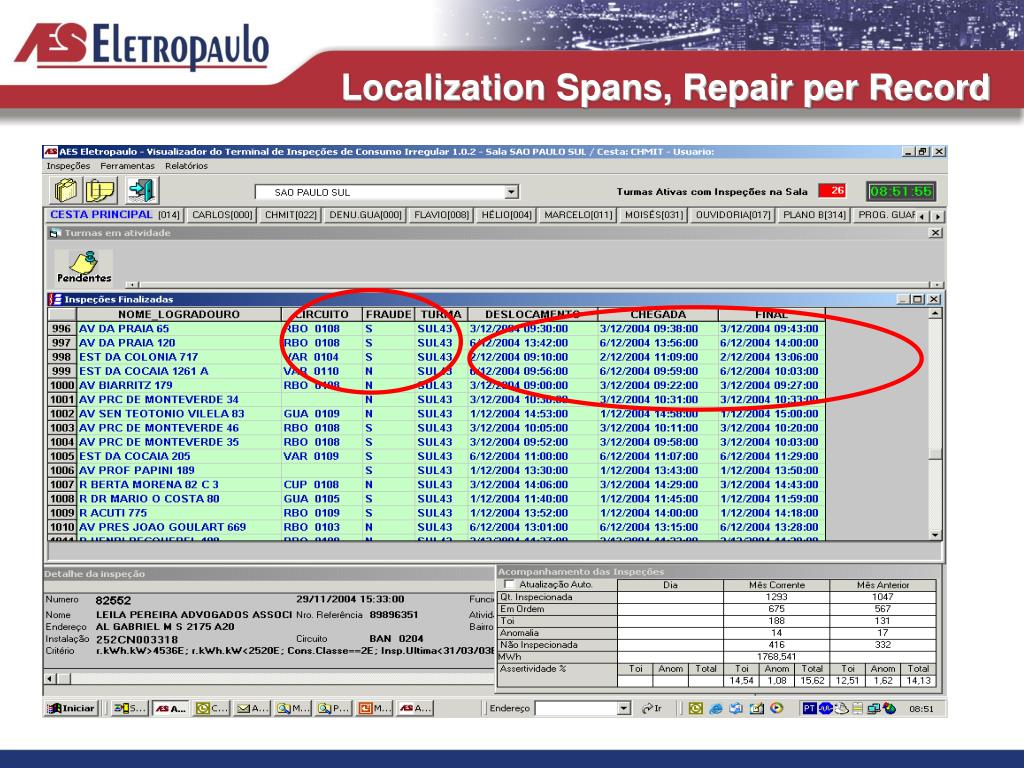Open the mail taskbar item A...
This screenshot has height=768, width=1024.
pyautogui.click(x=252, y=708)
